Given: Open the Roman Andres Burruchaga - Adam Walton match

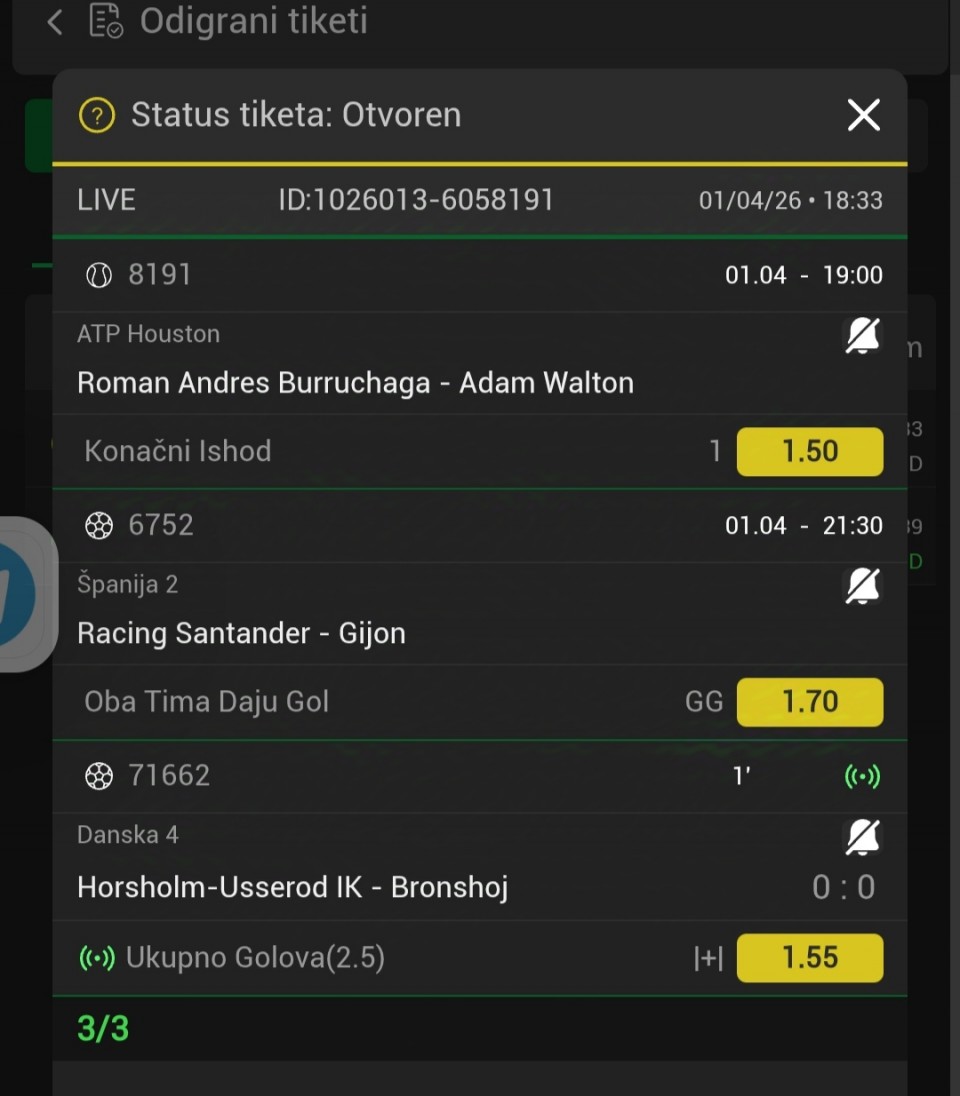Looking at the screenshot, I should tap(355, 383).
